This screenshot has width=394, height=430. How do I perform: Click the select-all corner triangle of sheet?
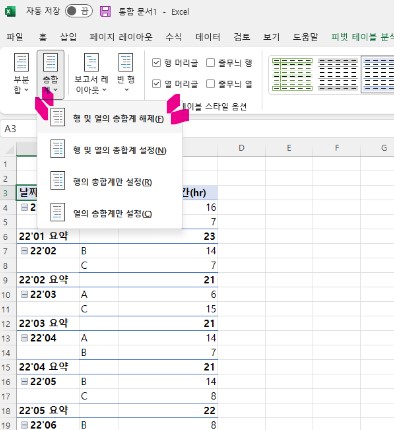tap(9, 149)
